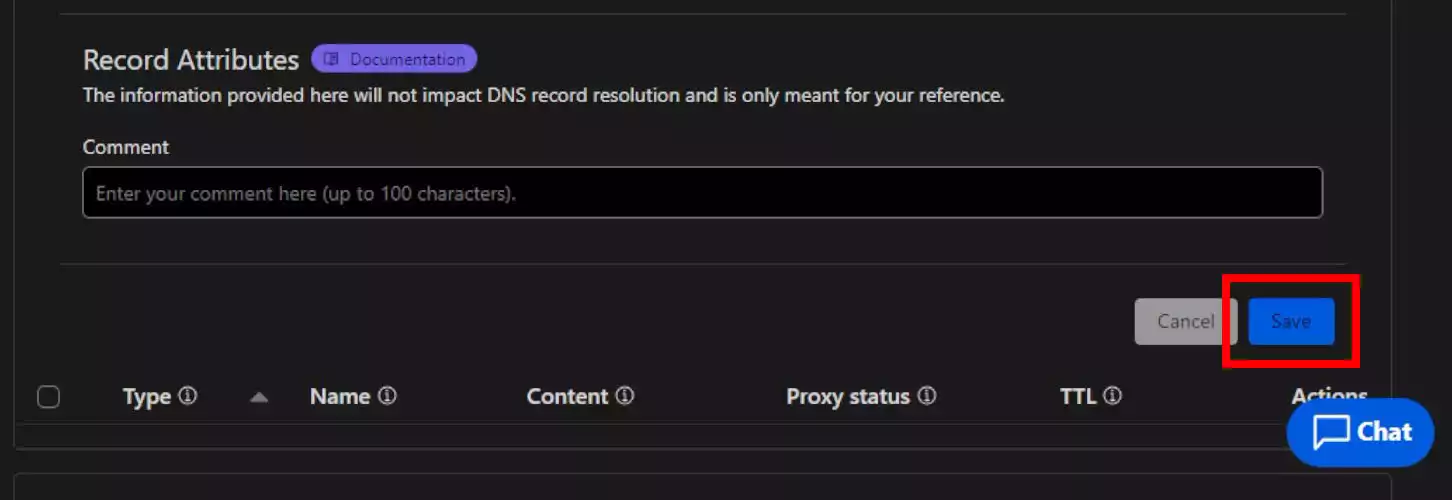
Task: Click the Cancel button
Action: 1185,321
